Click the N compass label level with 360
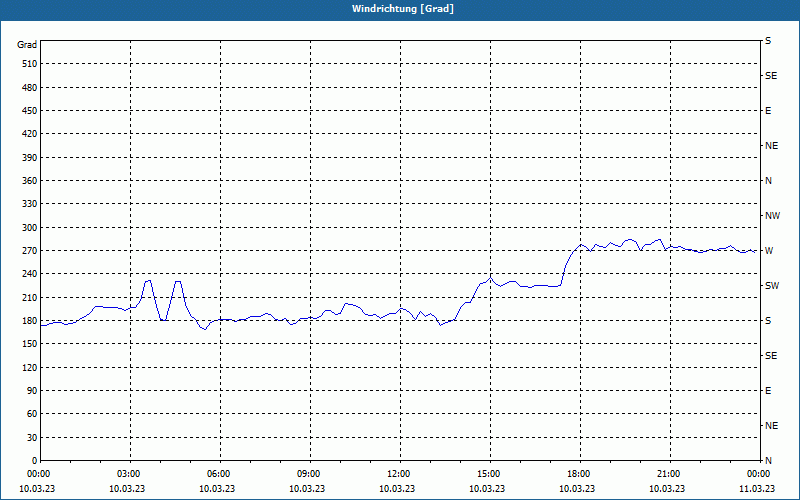 (768, 181)
